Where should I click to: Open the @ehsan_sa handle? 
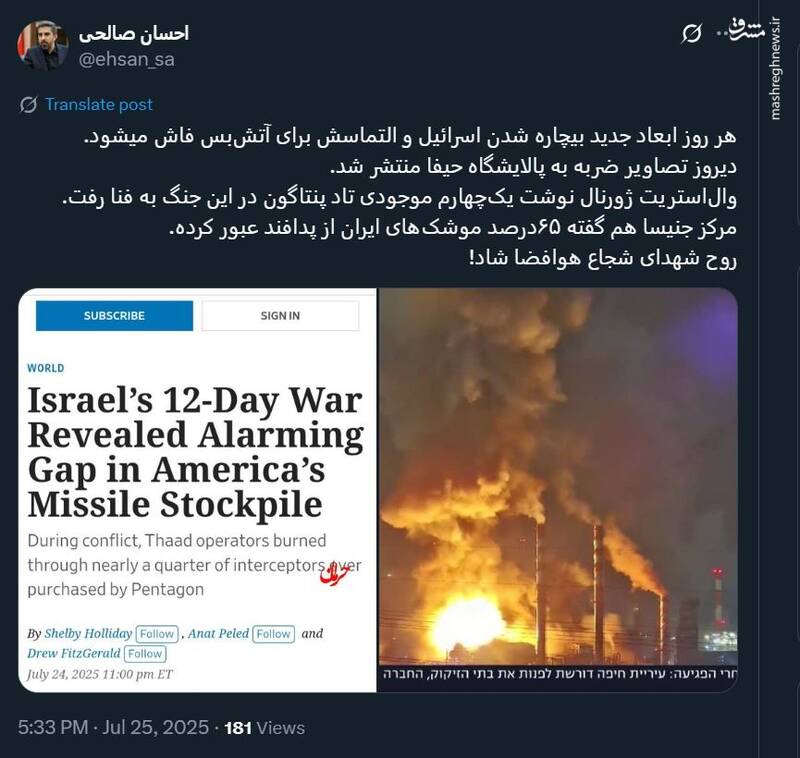click(127, 59)
